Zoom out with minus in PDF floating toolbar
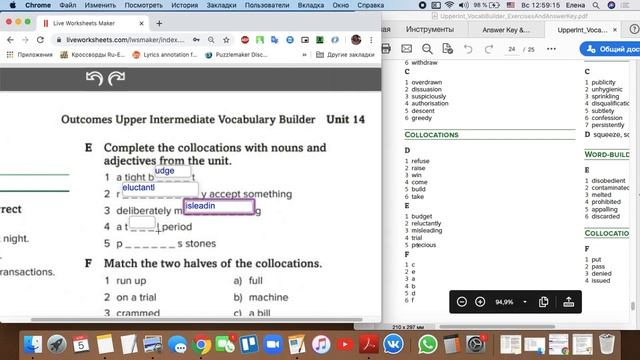 (x=462, y=302)
